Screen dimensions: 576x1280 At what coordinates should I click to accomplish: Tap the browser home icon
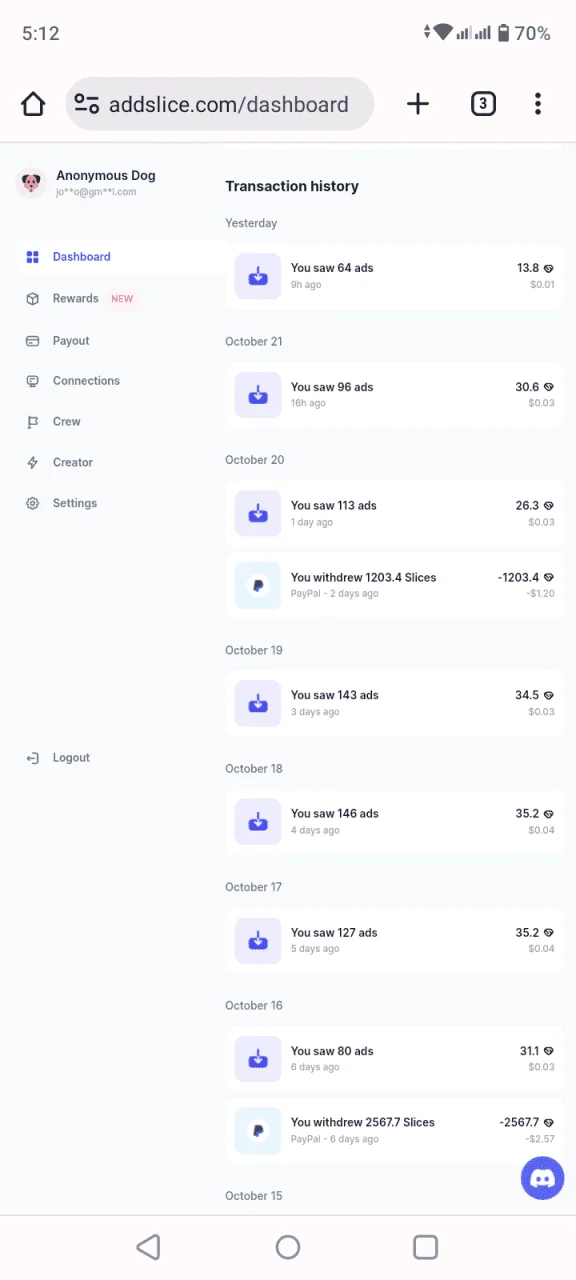click(33, 104)
